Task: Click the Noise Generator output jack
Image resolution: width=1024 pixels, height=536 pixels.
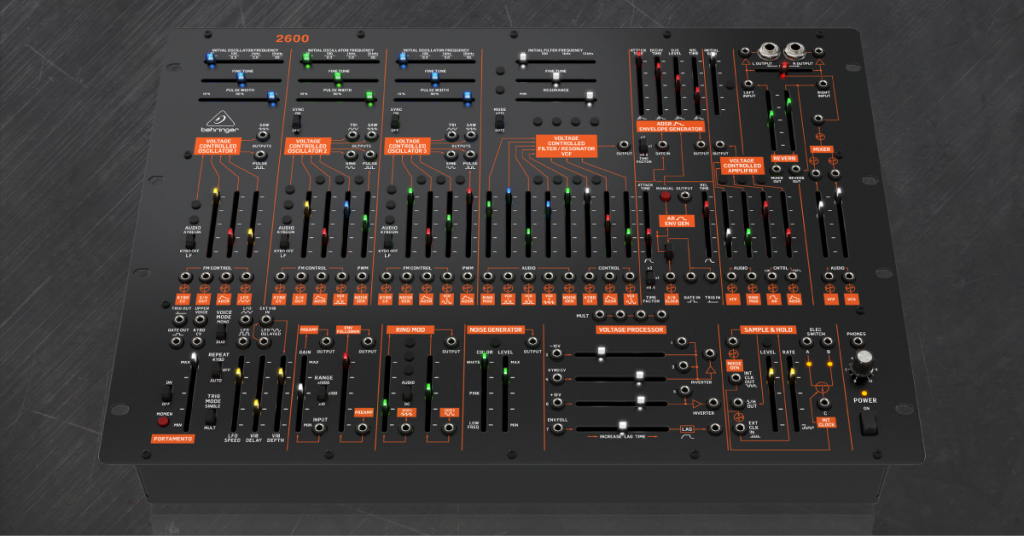Action: click(532, 341)
